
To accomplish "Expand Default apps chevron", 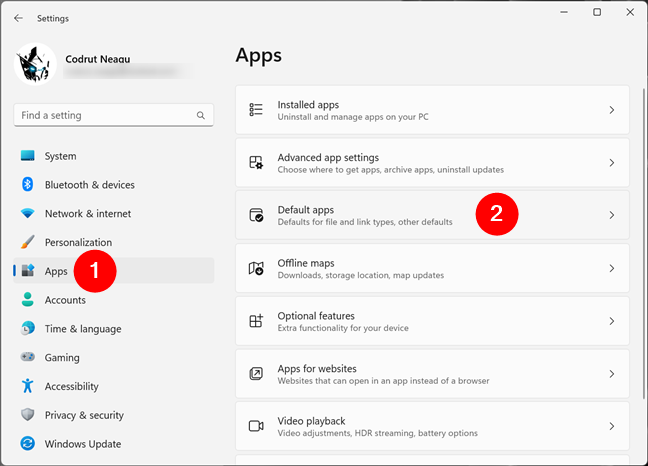I will click(x=612, y=215).
